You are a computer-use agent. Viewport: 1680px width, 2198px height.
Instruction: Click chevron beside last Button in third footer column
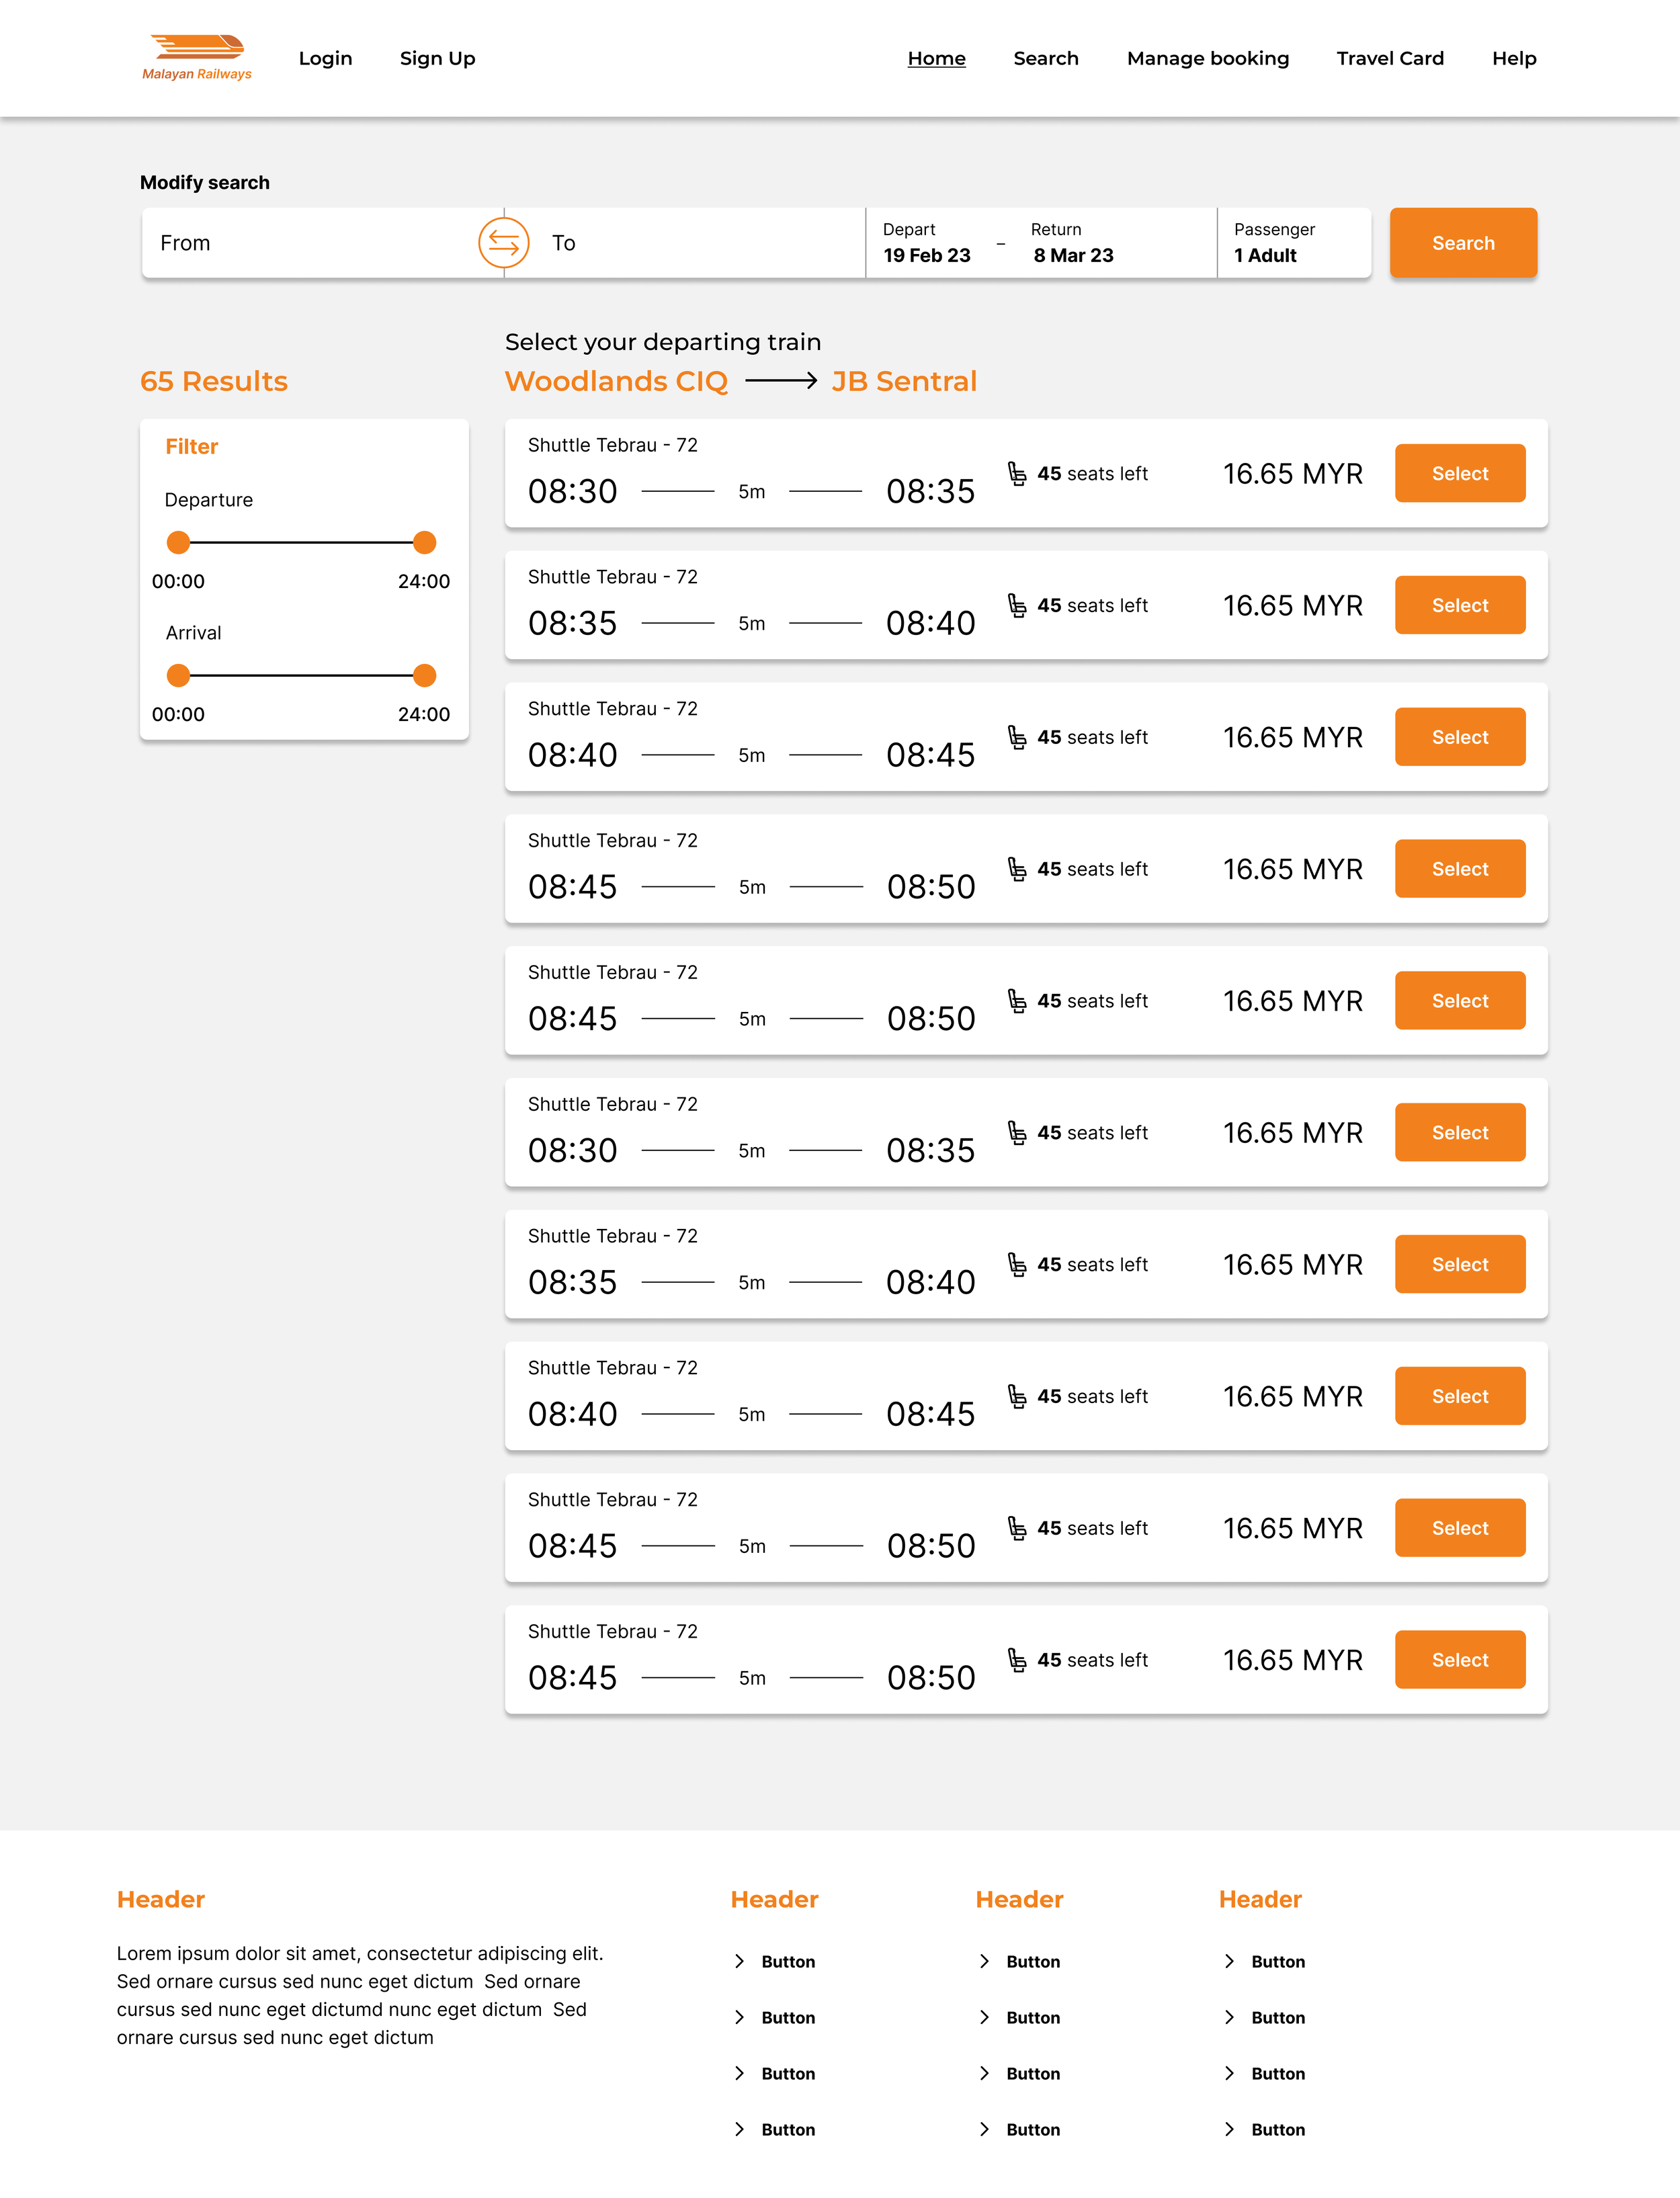1229,2129
